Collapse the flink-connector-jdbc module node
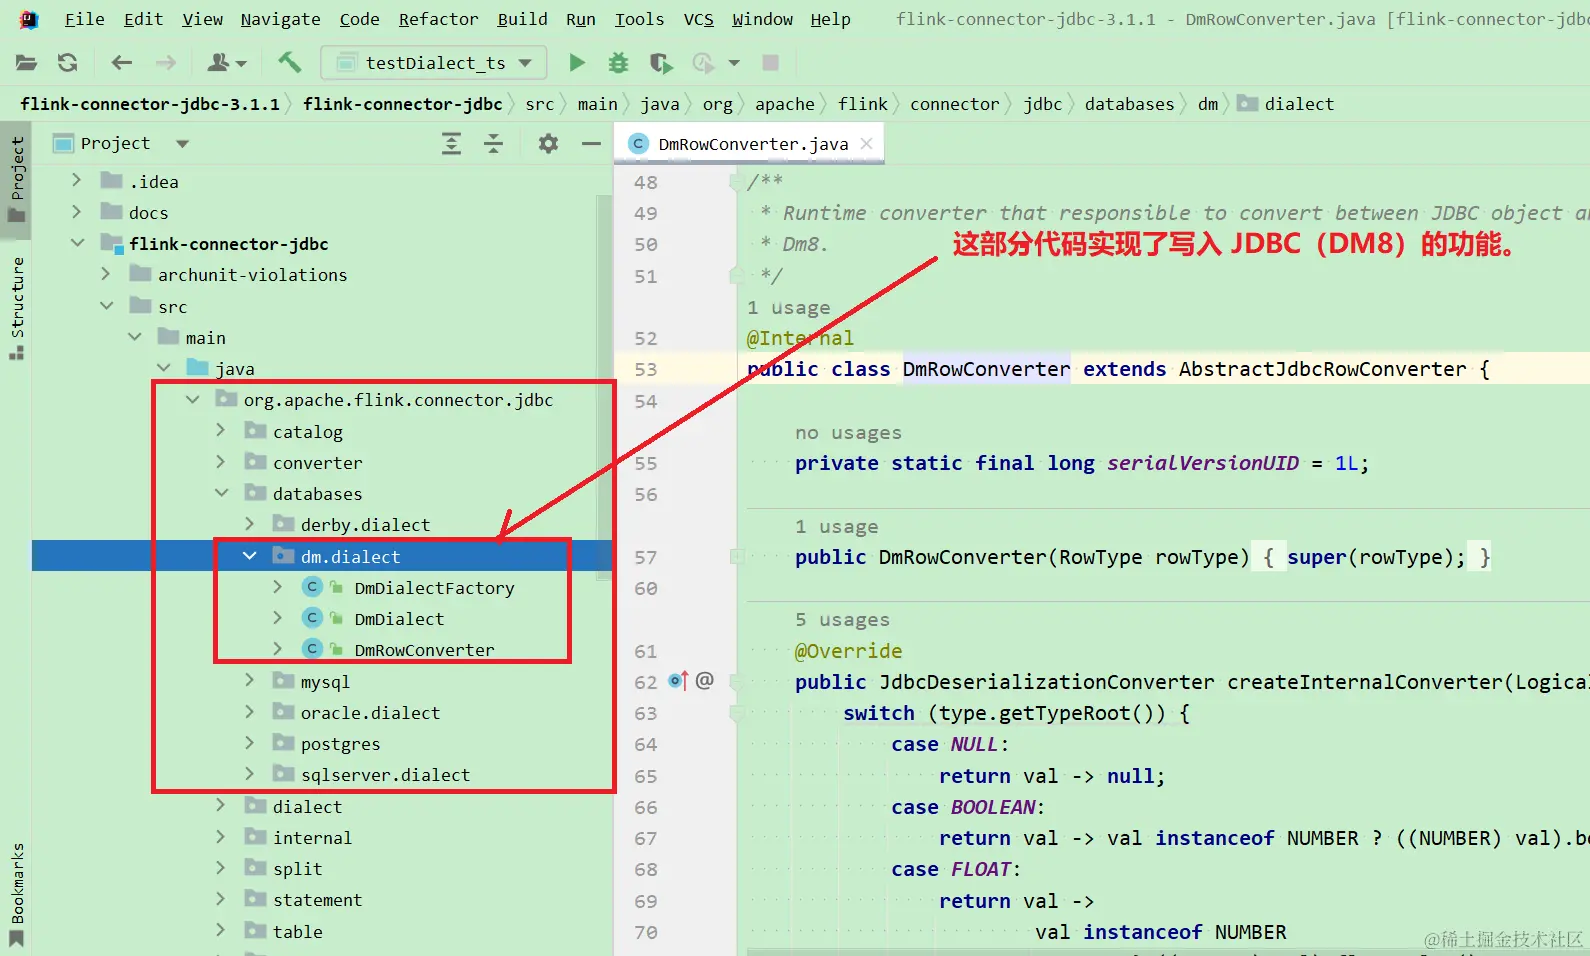This screenshot has height=956, width=1590. 77,243
